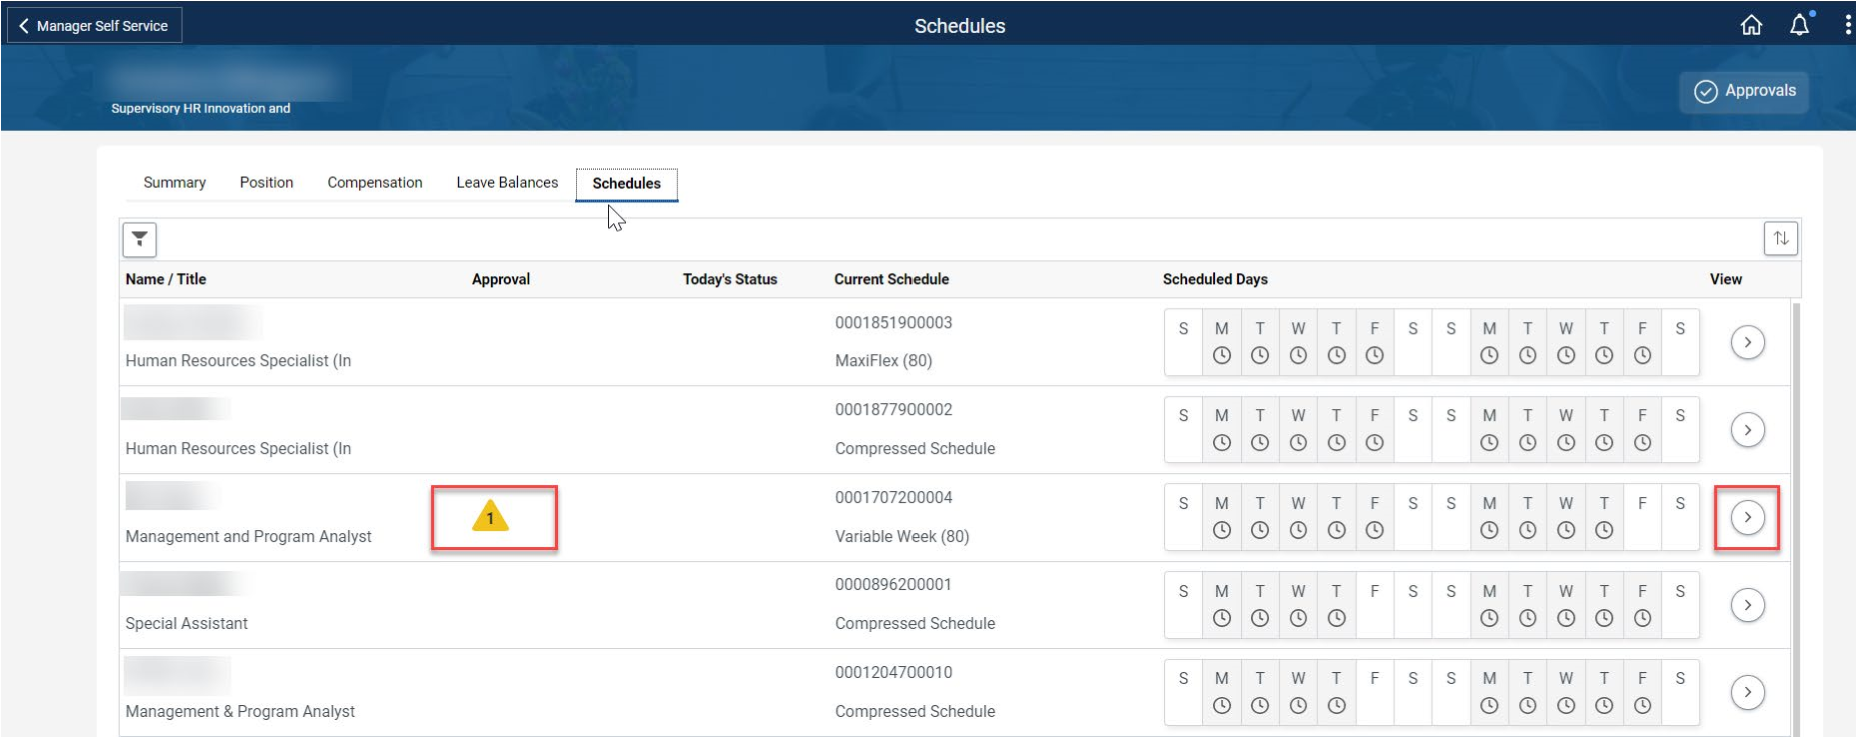Click the Management and Program Analyst title
This screenshot has width=1856, height=737.
[248, 536]
